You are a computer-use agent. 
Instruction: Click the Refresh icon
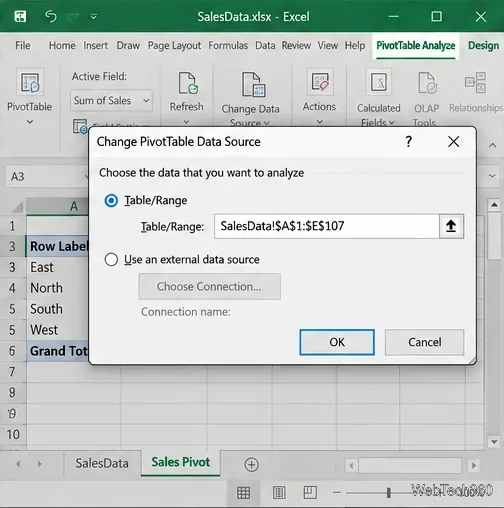point(188,83)
